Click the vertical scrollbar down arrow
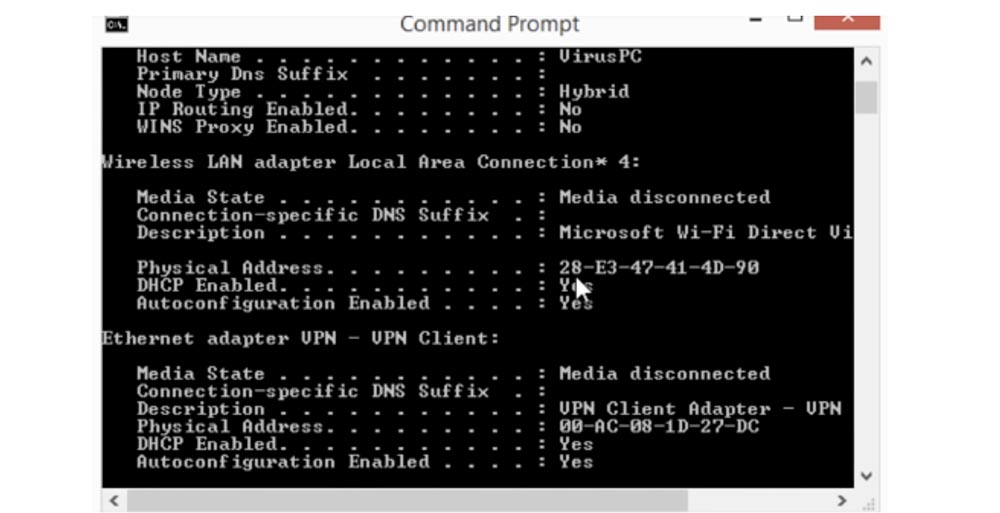This screenshot has height=513, width=1000. (866, 476)
